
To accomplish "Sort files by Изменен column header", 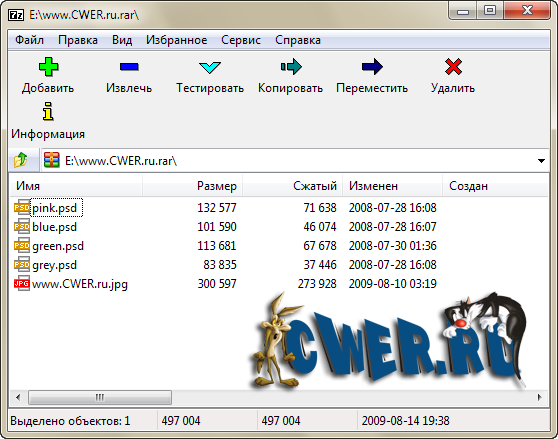I will 393,186.
